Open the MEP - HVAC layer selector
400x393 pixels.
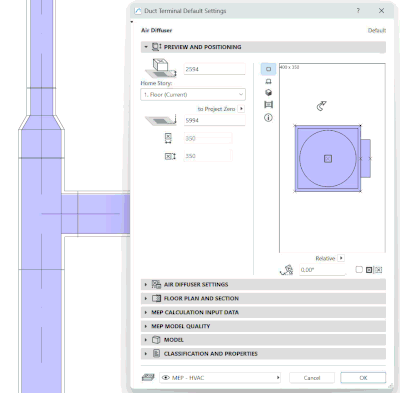coord(220,378)
